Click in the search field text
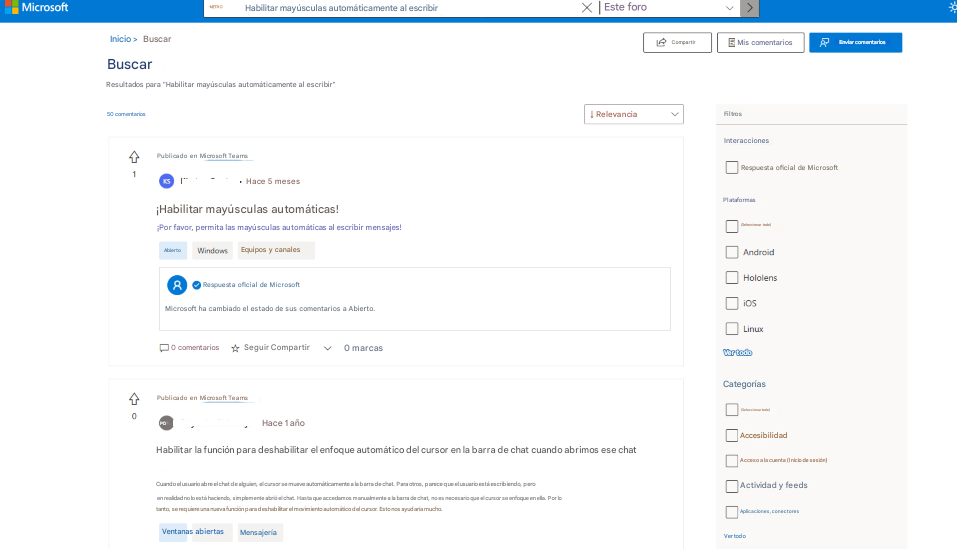 pos(341,8)
